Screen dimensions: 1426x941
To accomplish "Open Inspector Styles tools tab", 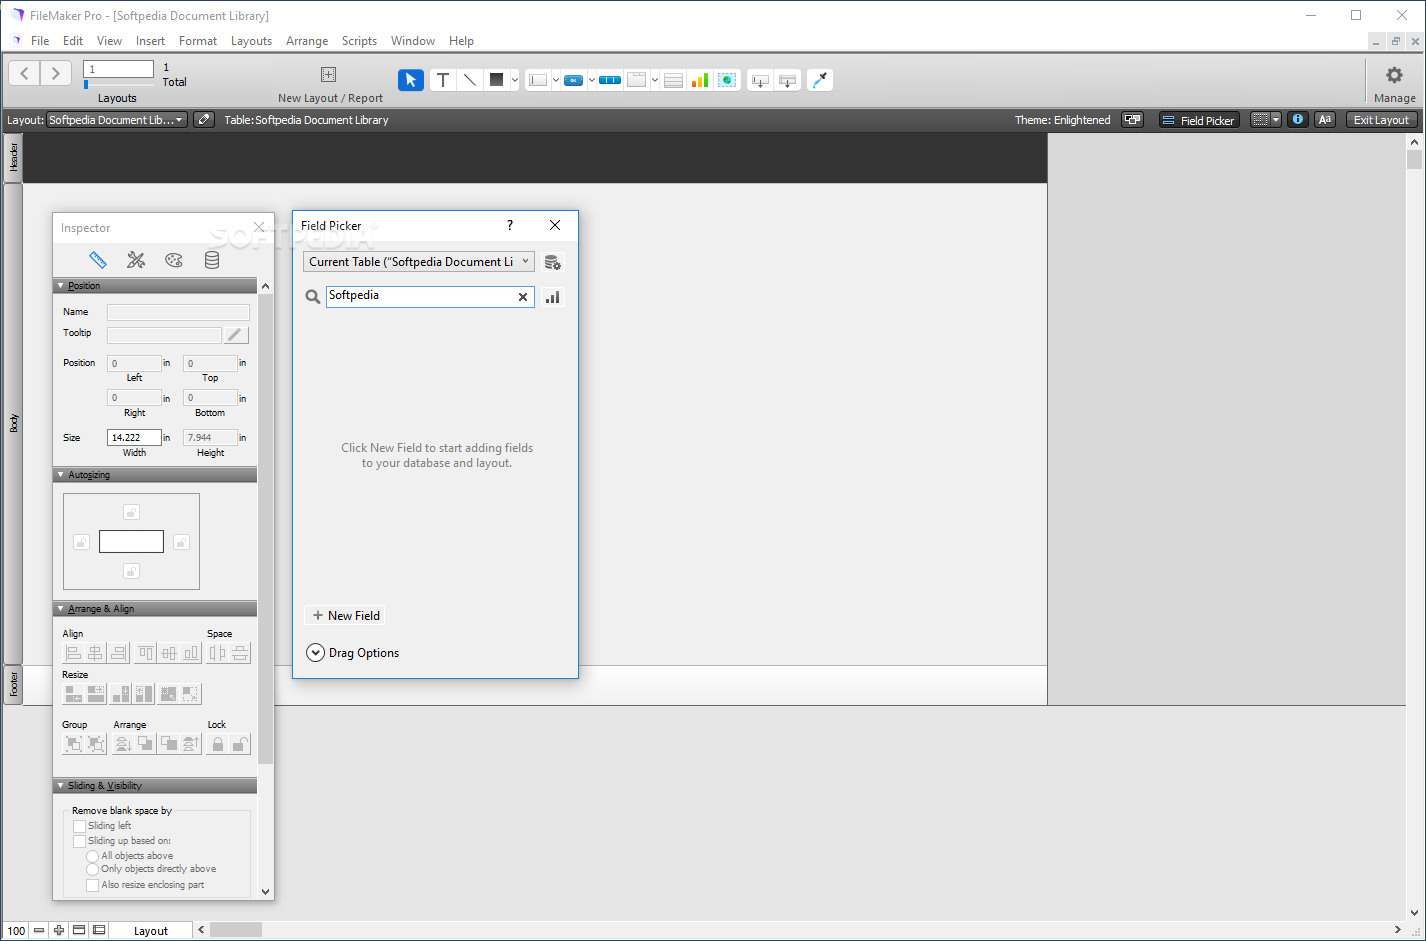I will pos(136,260).
